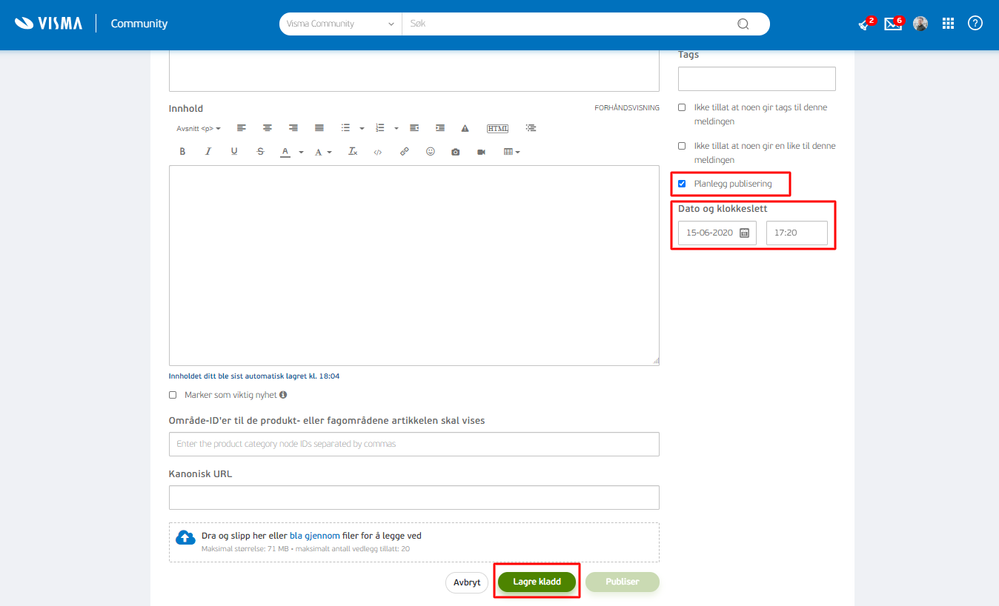Click the 'Dato og klokkeslett' label
999x606 pixels.
[x=722, y=209]
